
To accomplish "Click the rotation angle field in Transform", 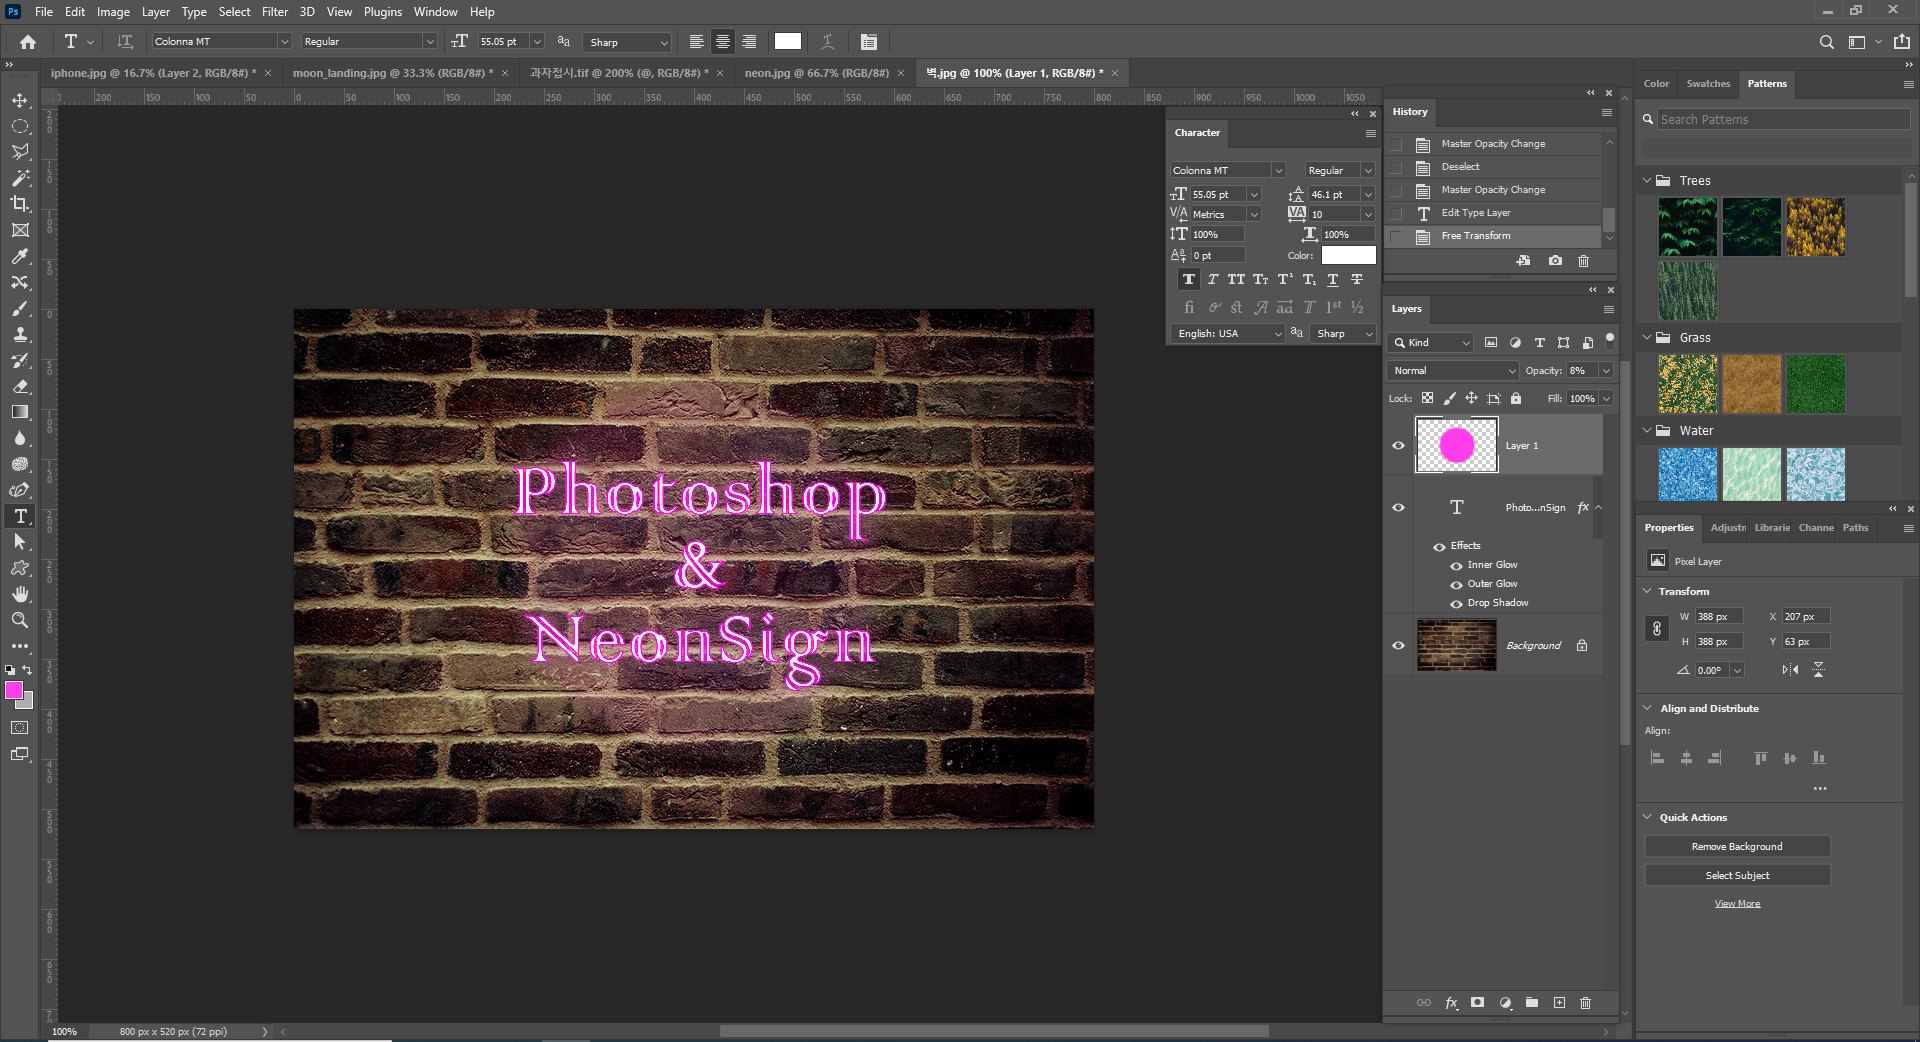I will tap(1710, 671).
